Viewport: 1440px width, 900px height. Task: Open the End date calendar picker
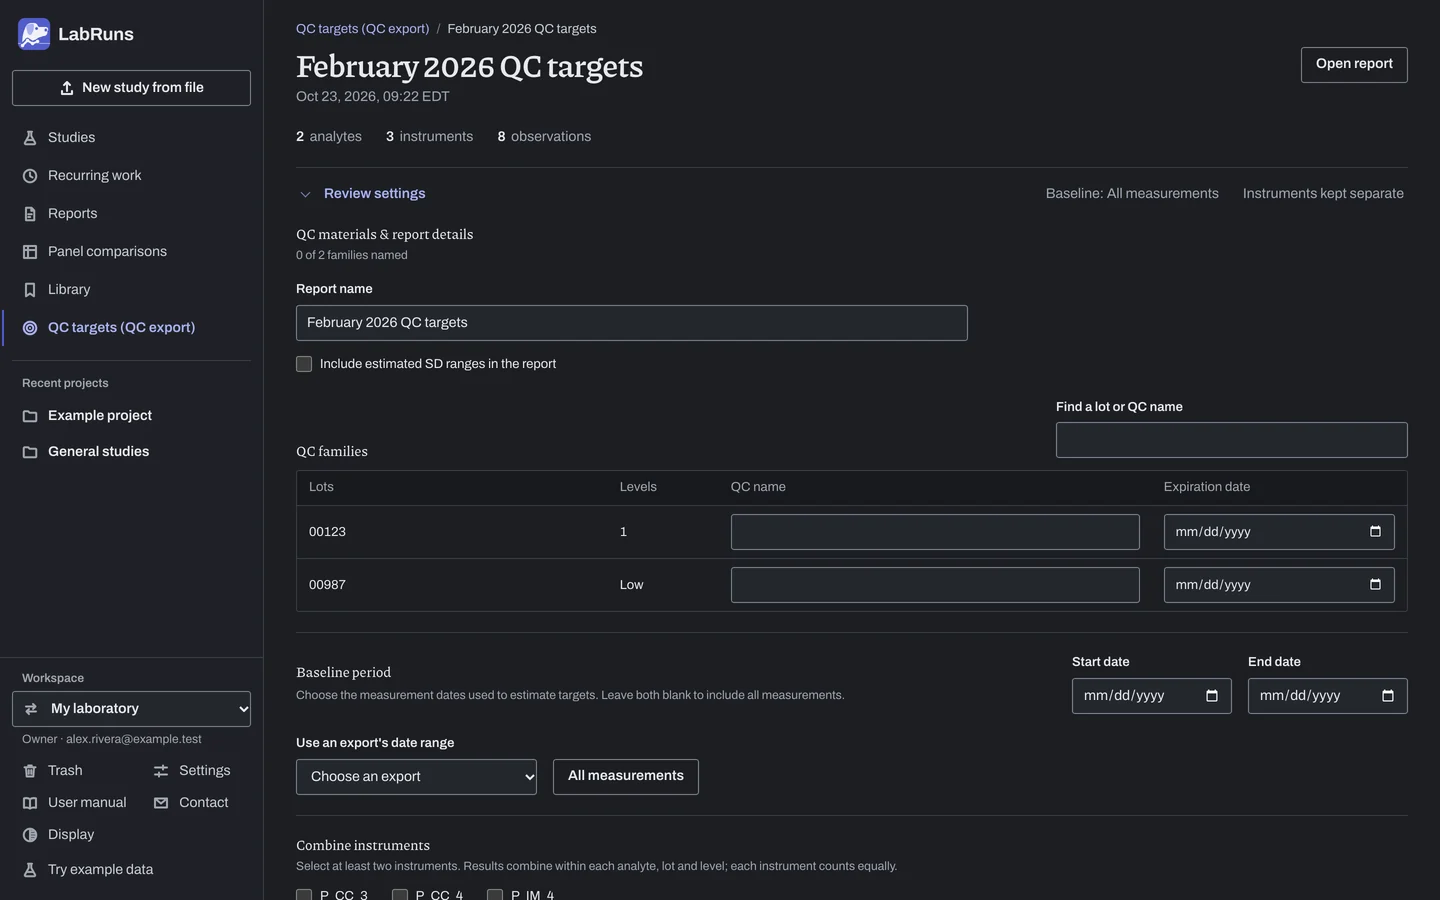click(1388, 696)
